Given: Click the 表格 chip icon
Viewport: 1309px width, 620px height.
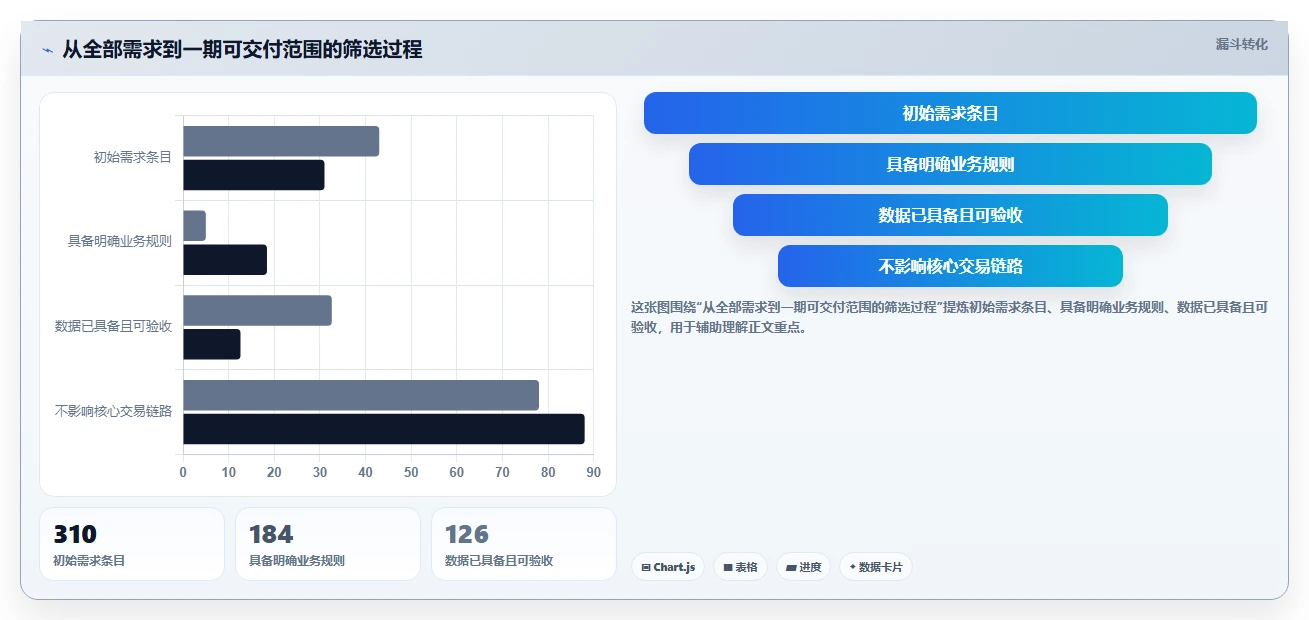Looking at the screenshot, I should click(728, 568).
